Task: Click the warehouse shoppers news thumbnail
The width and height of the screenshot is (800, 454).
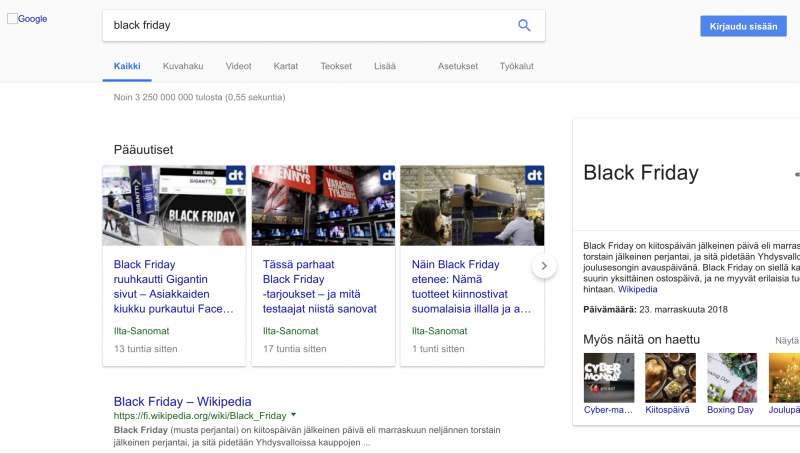Action: tap(472, 206)
